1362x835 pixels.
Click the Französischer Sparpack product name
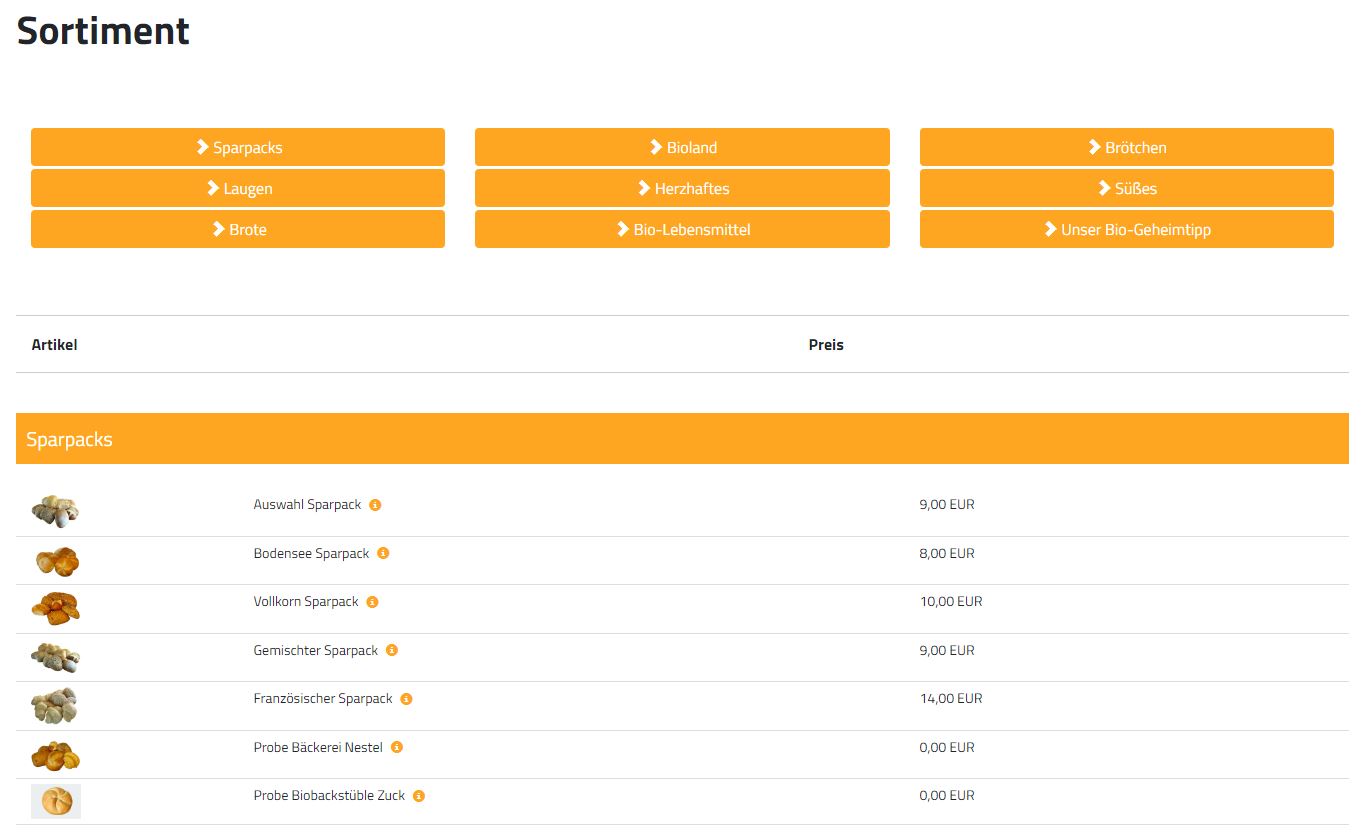pyautogui.click(x=323, y=699)
